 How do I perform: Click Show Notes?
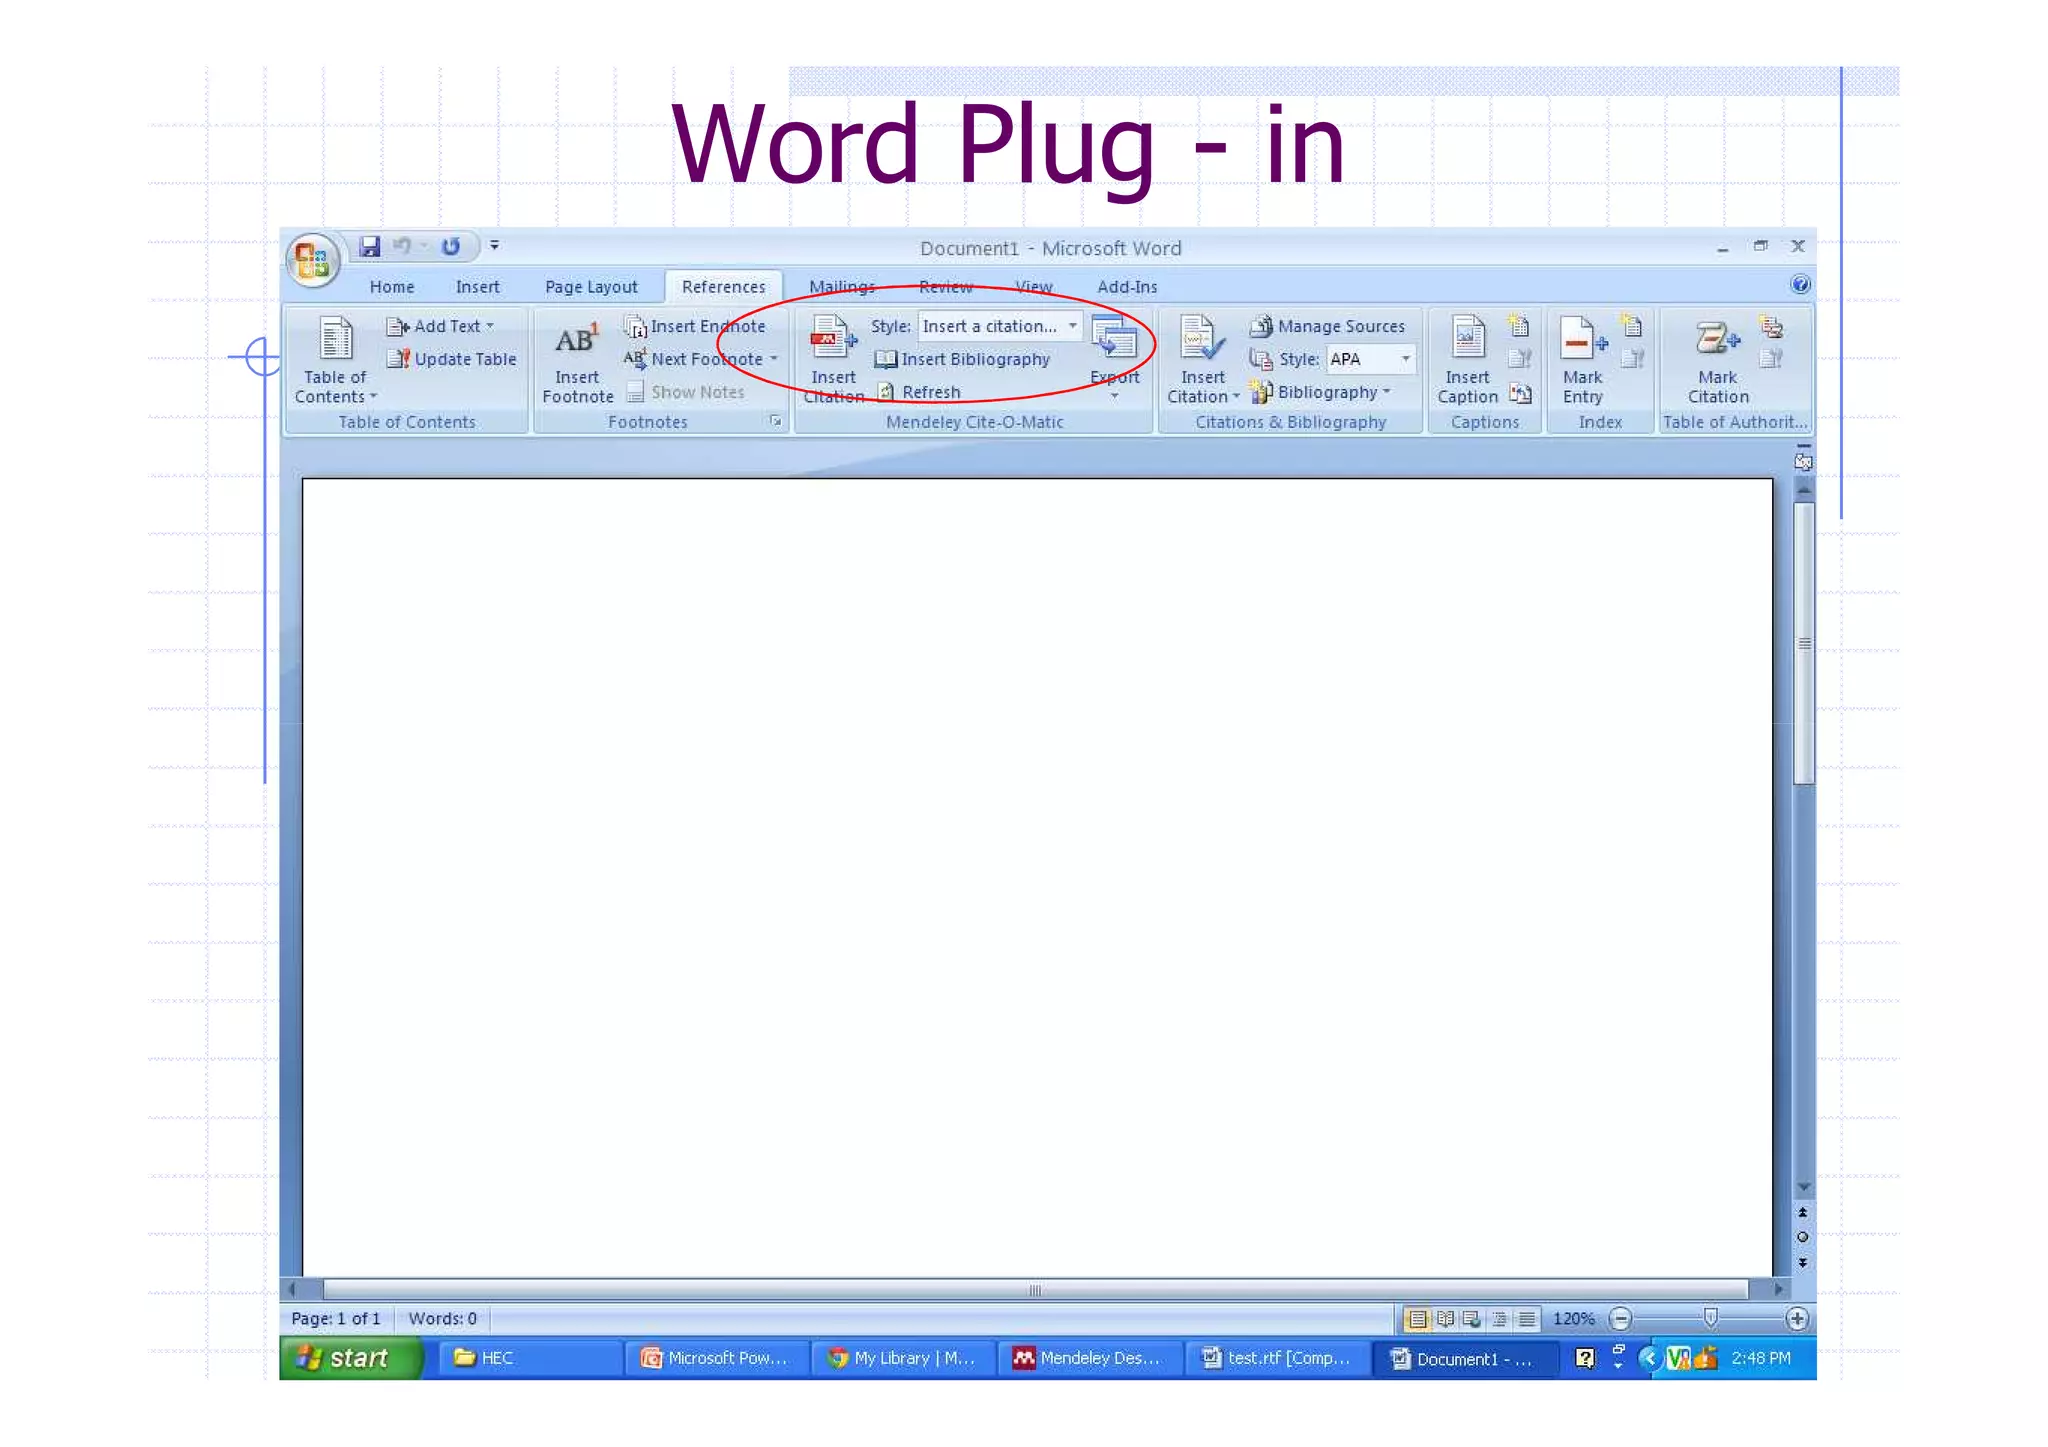point(685,392)
